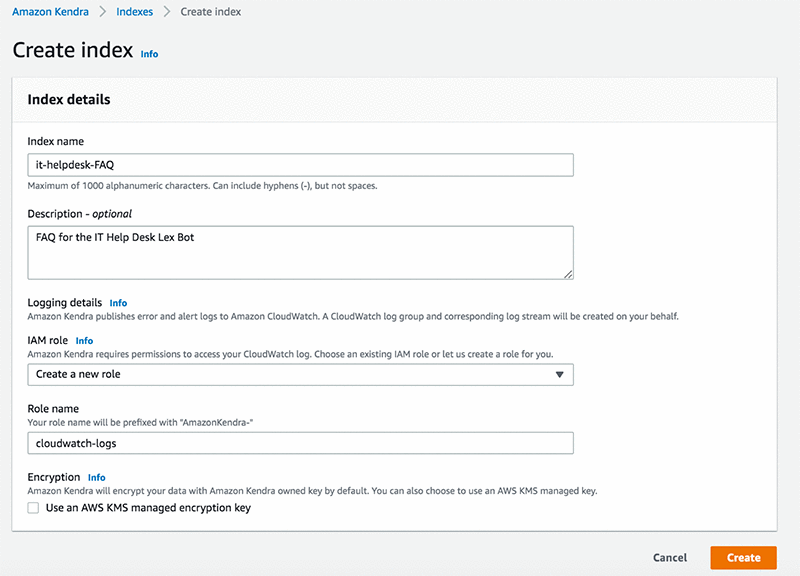Click the "Index name" field label

[x=55, y=142]
